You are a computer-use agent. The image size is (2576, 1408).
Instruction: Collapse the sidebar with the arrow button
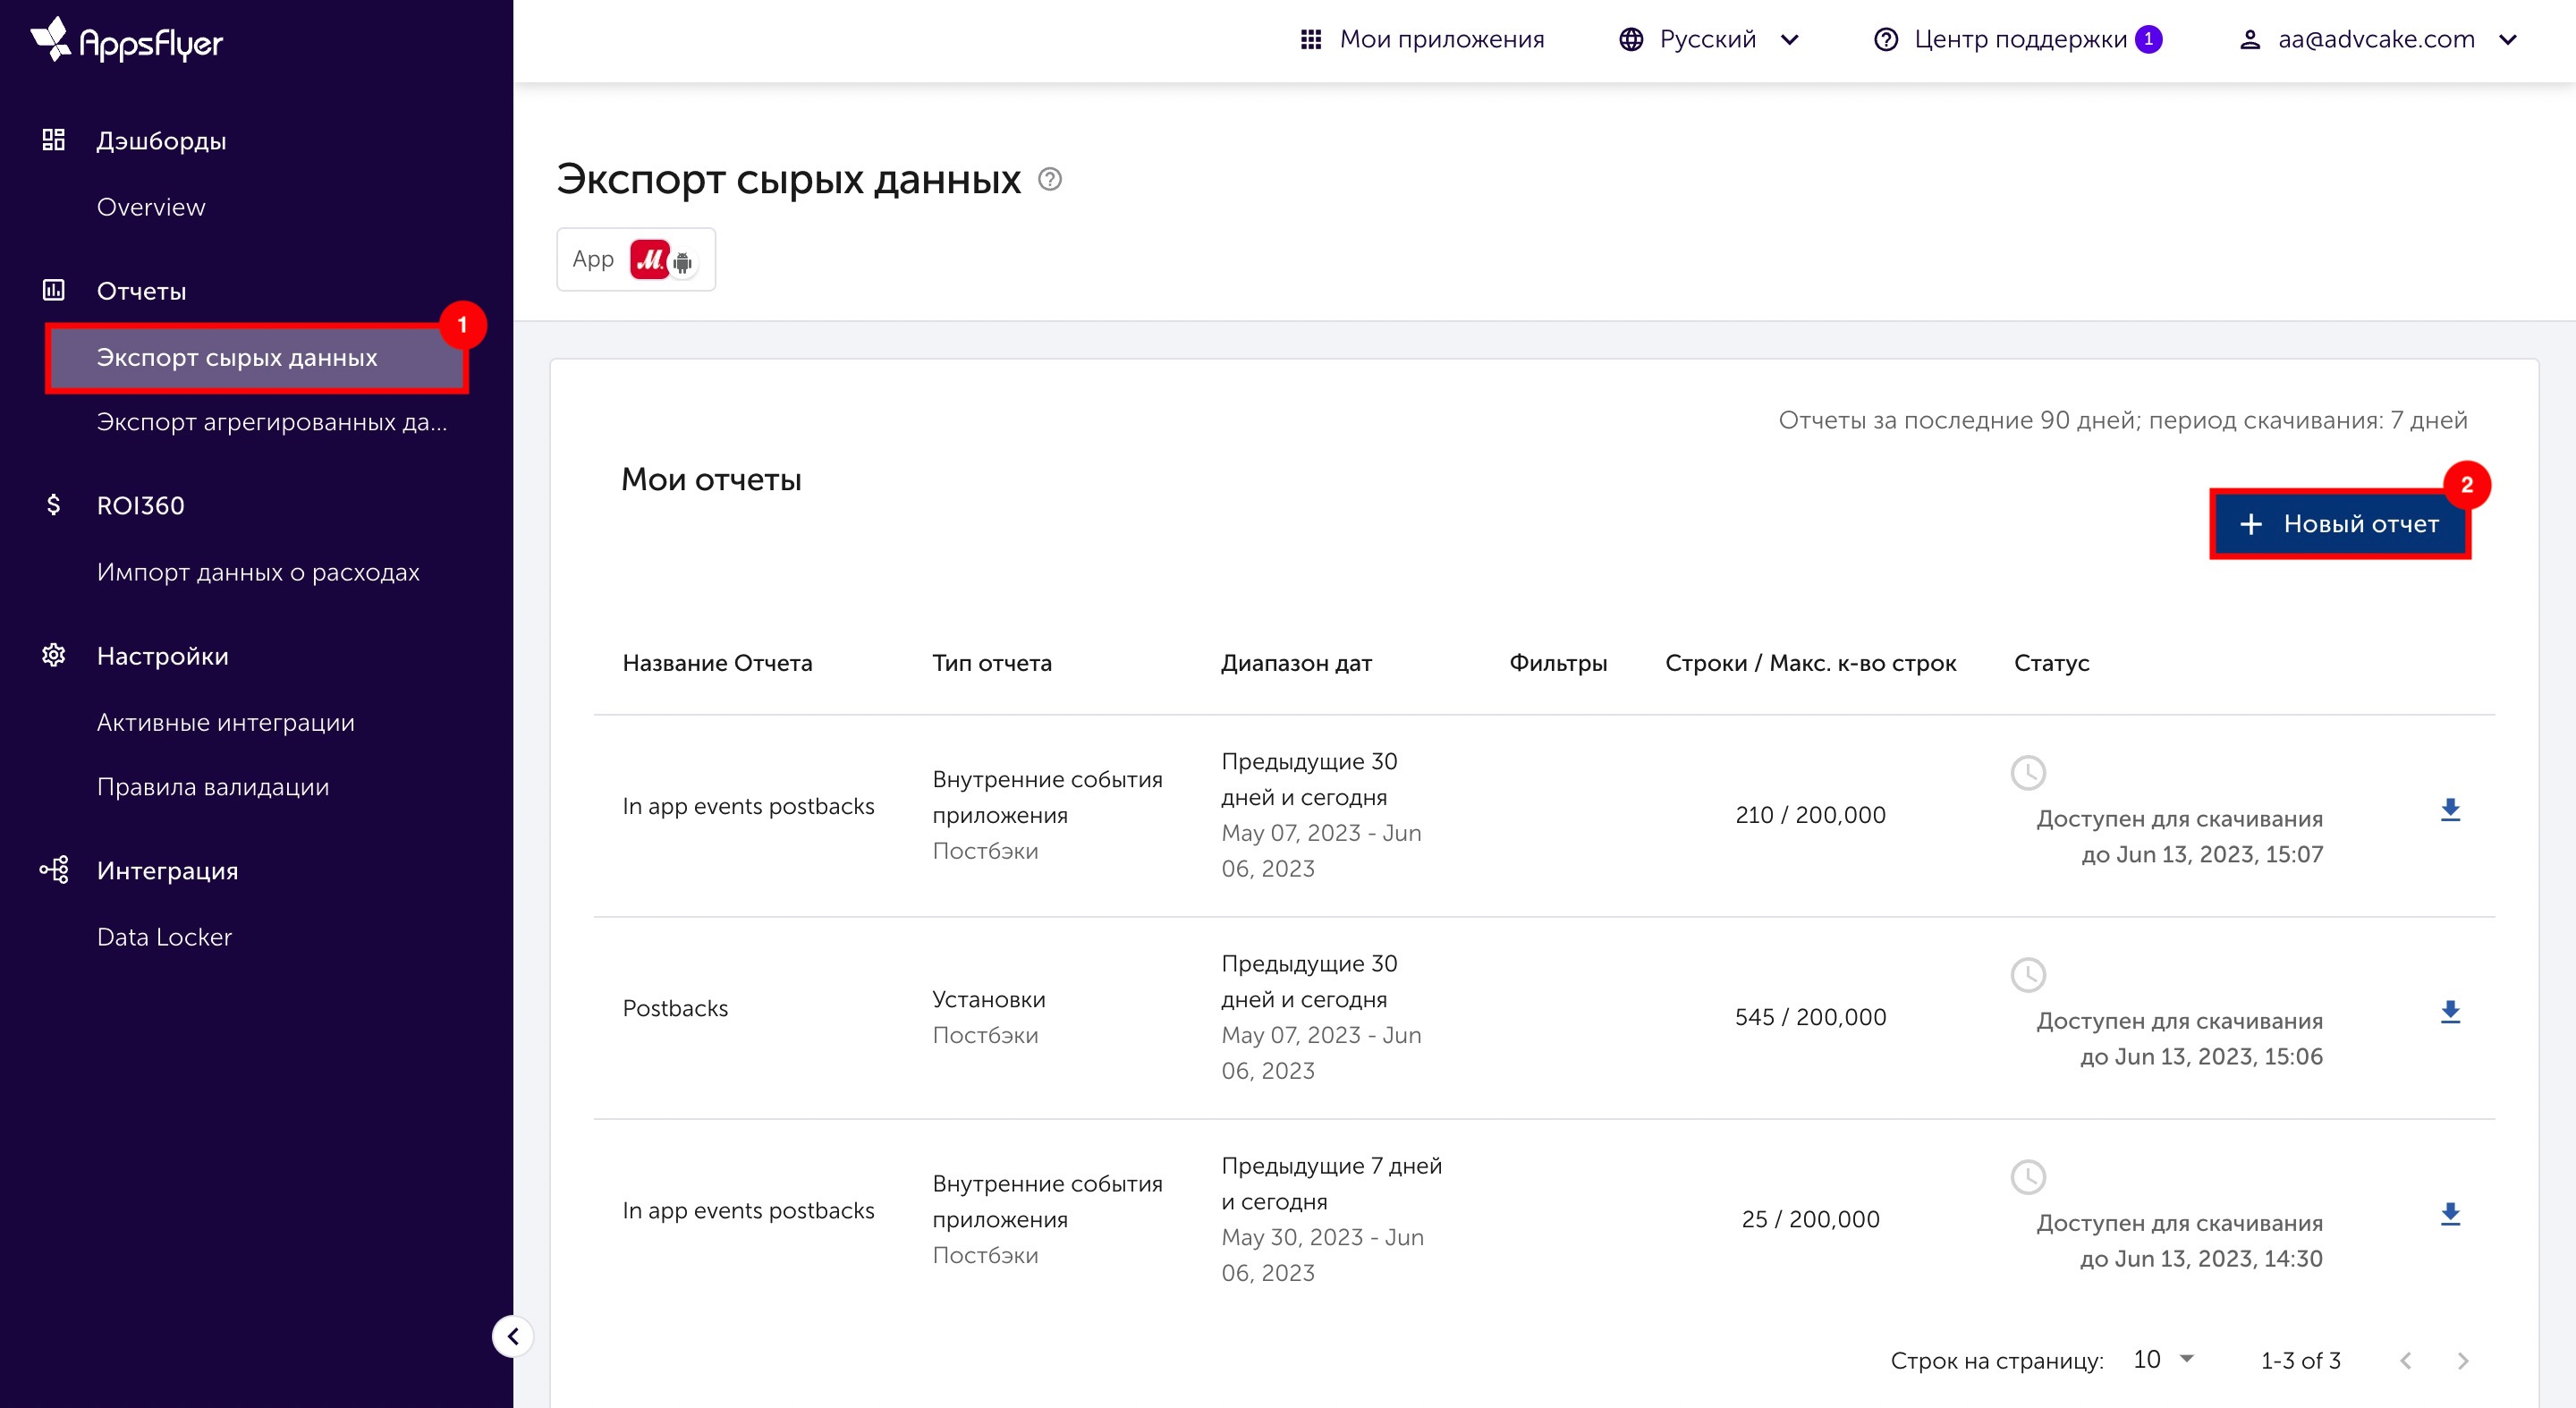pyautogui.click(x=512, y=1336)
